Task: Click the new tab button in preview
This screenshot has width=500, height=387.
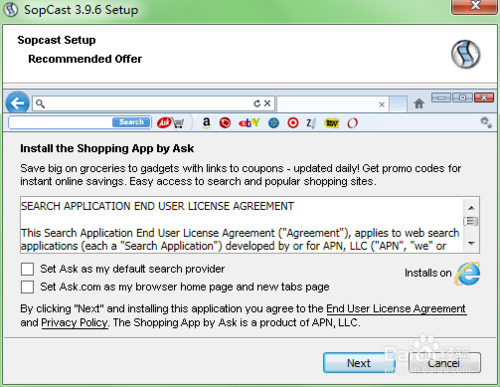Action: tap(398, 104)
